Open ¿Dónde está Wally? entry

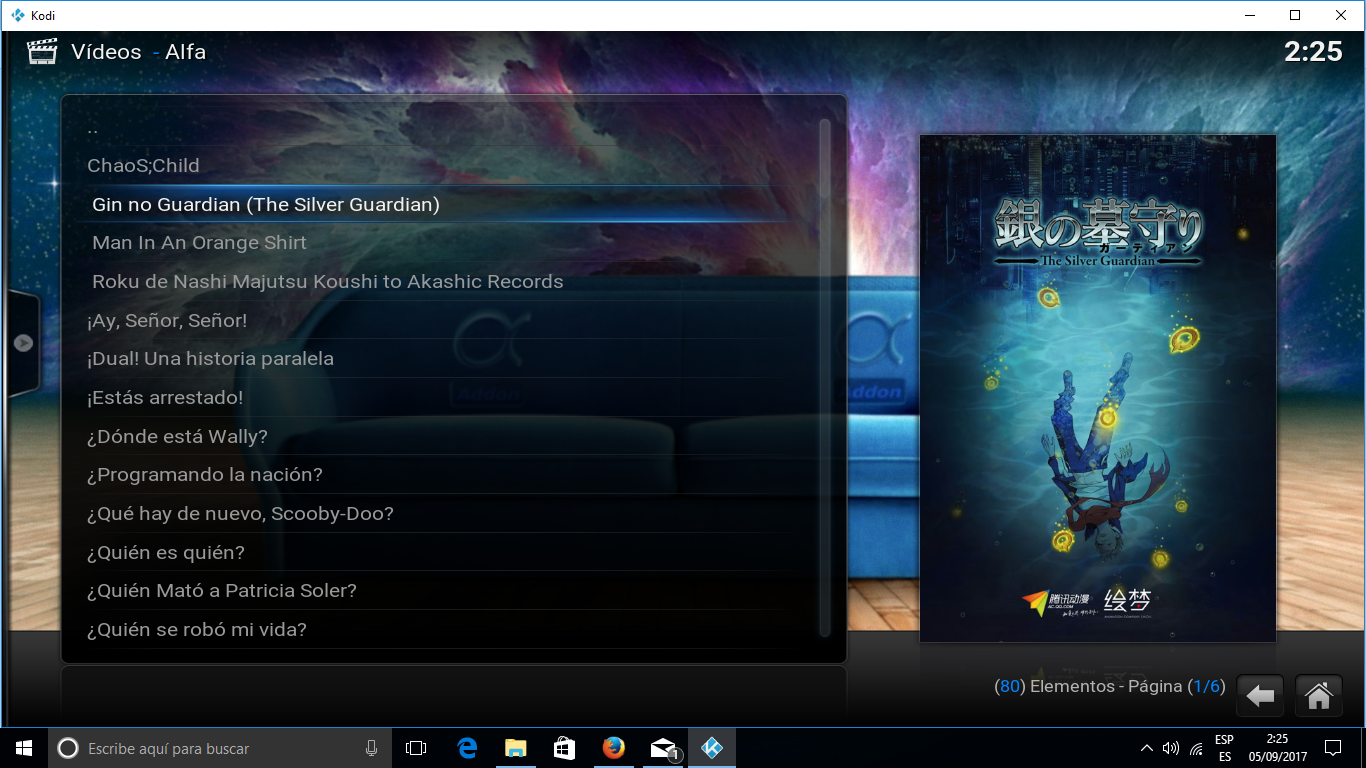coord(440,437)
